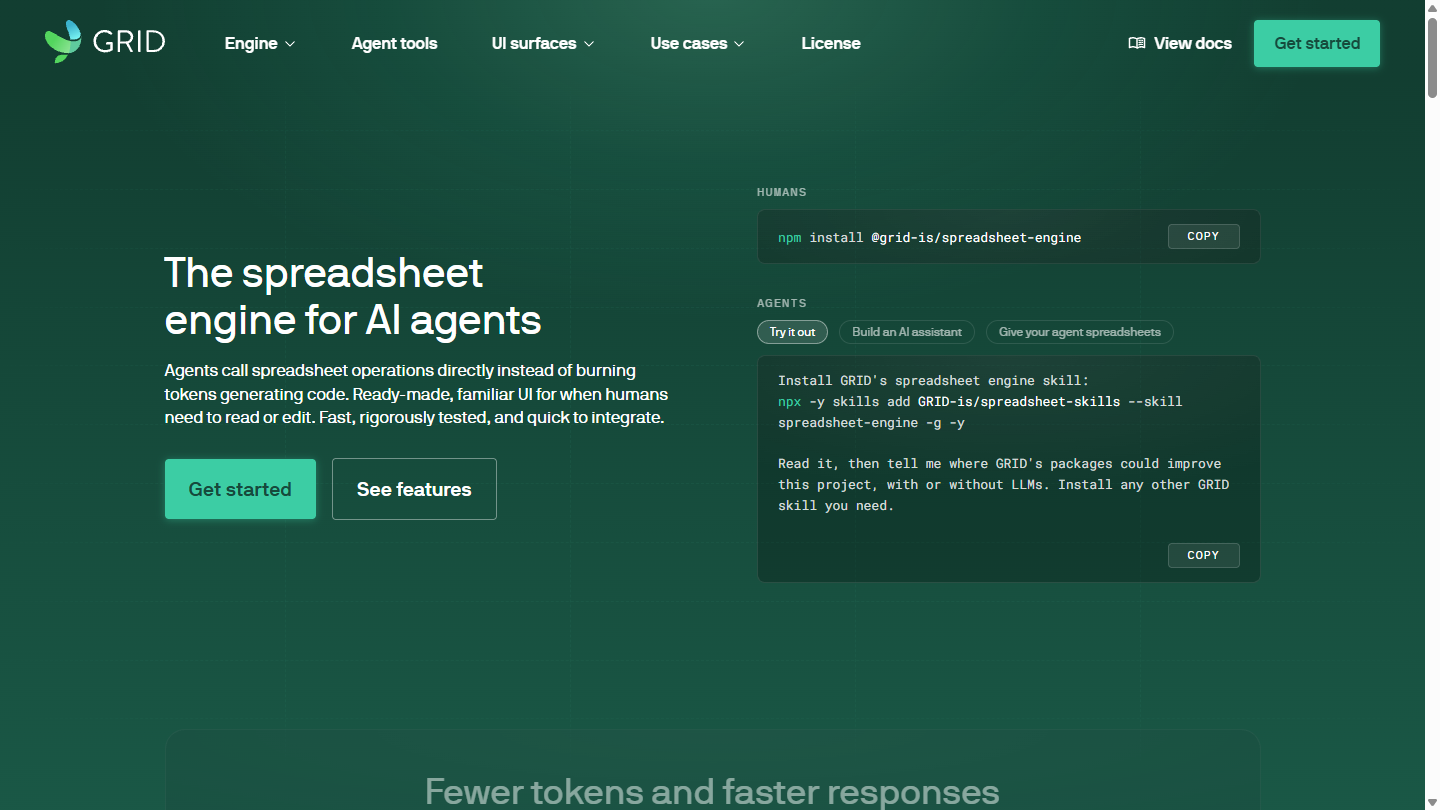
Task: Click the heading The spreadsheet engine for AI agents
Action: tap(352, 296)
